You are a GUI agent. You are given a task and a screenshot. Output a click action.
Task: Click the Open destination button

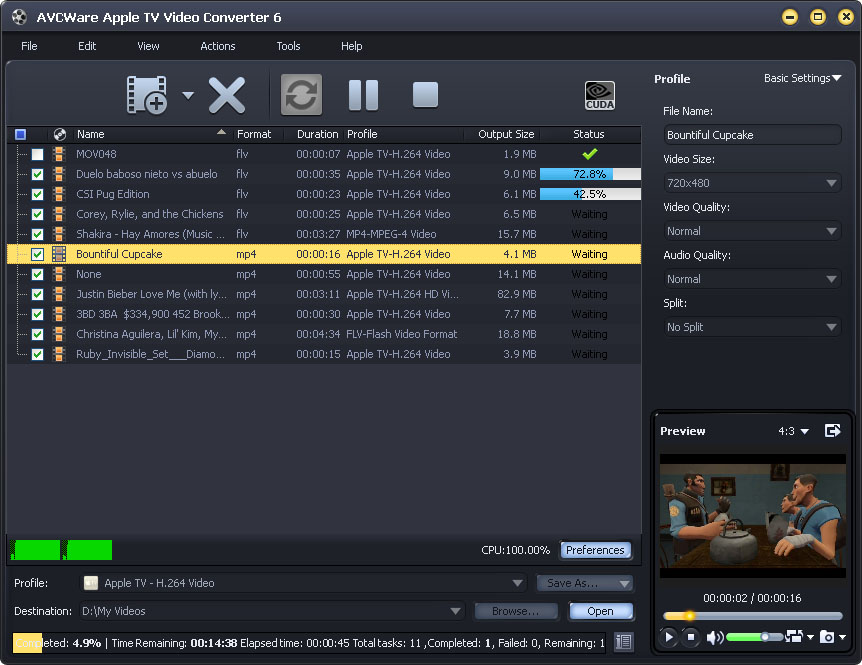600,611
